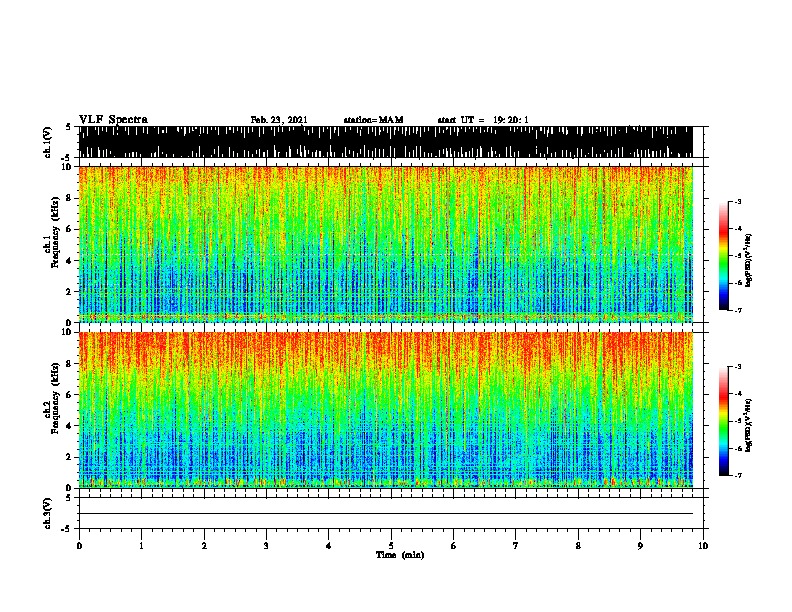Screen dimensions: 792x612
Task: Click the flat line in the ch.3 panel
Action: (385, 514)
